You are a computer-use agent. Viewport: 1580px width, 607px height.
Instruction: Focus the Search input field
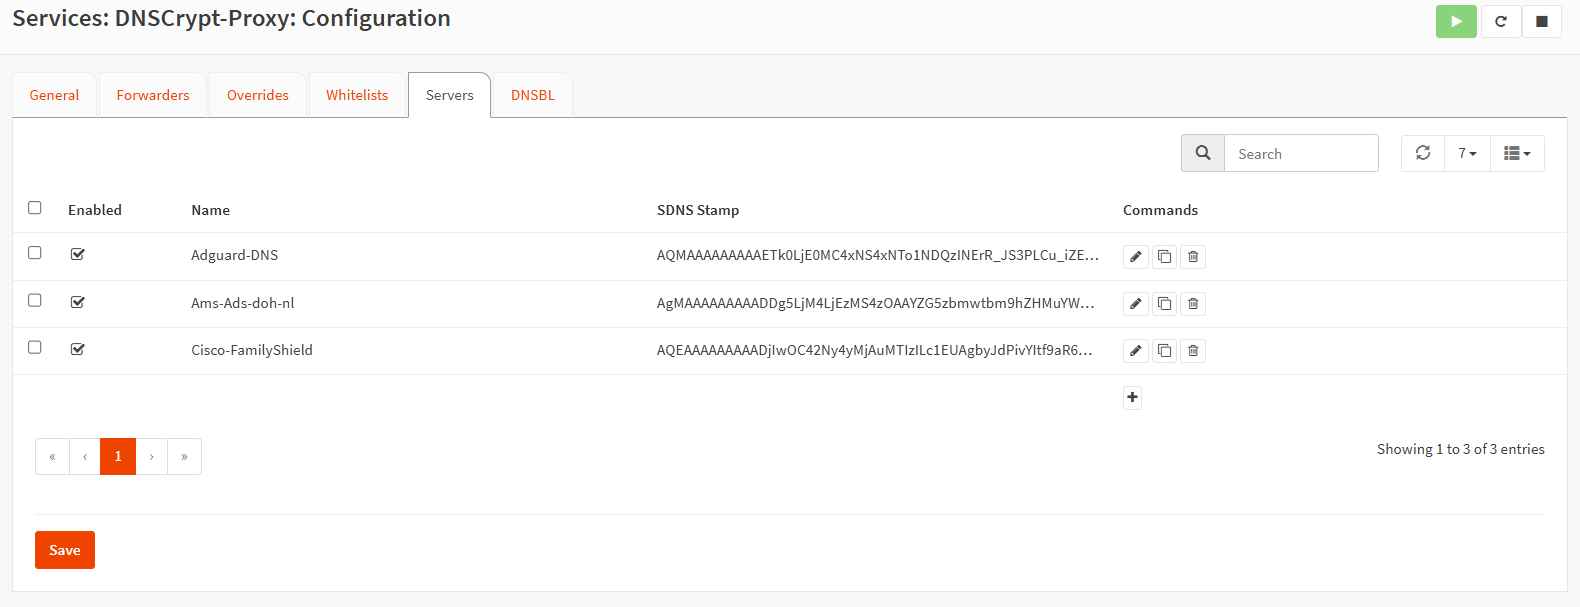[1300, 154]
